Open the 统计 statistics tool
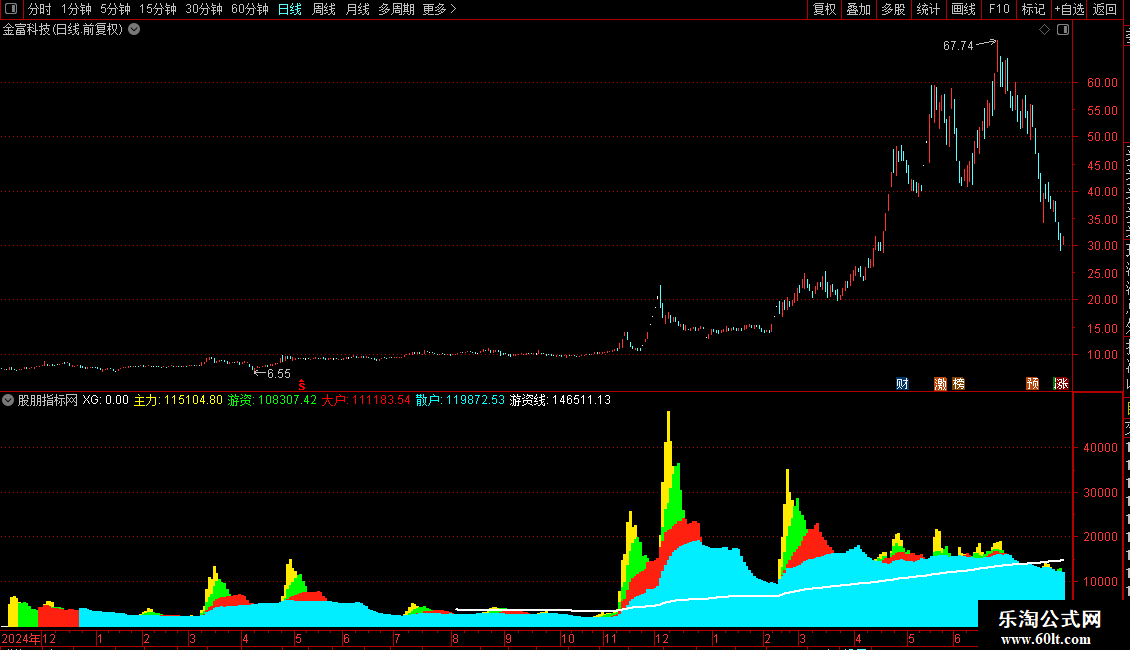1130x650 pixels. (x=928, y=9)
